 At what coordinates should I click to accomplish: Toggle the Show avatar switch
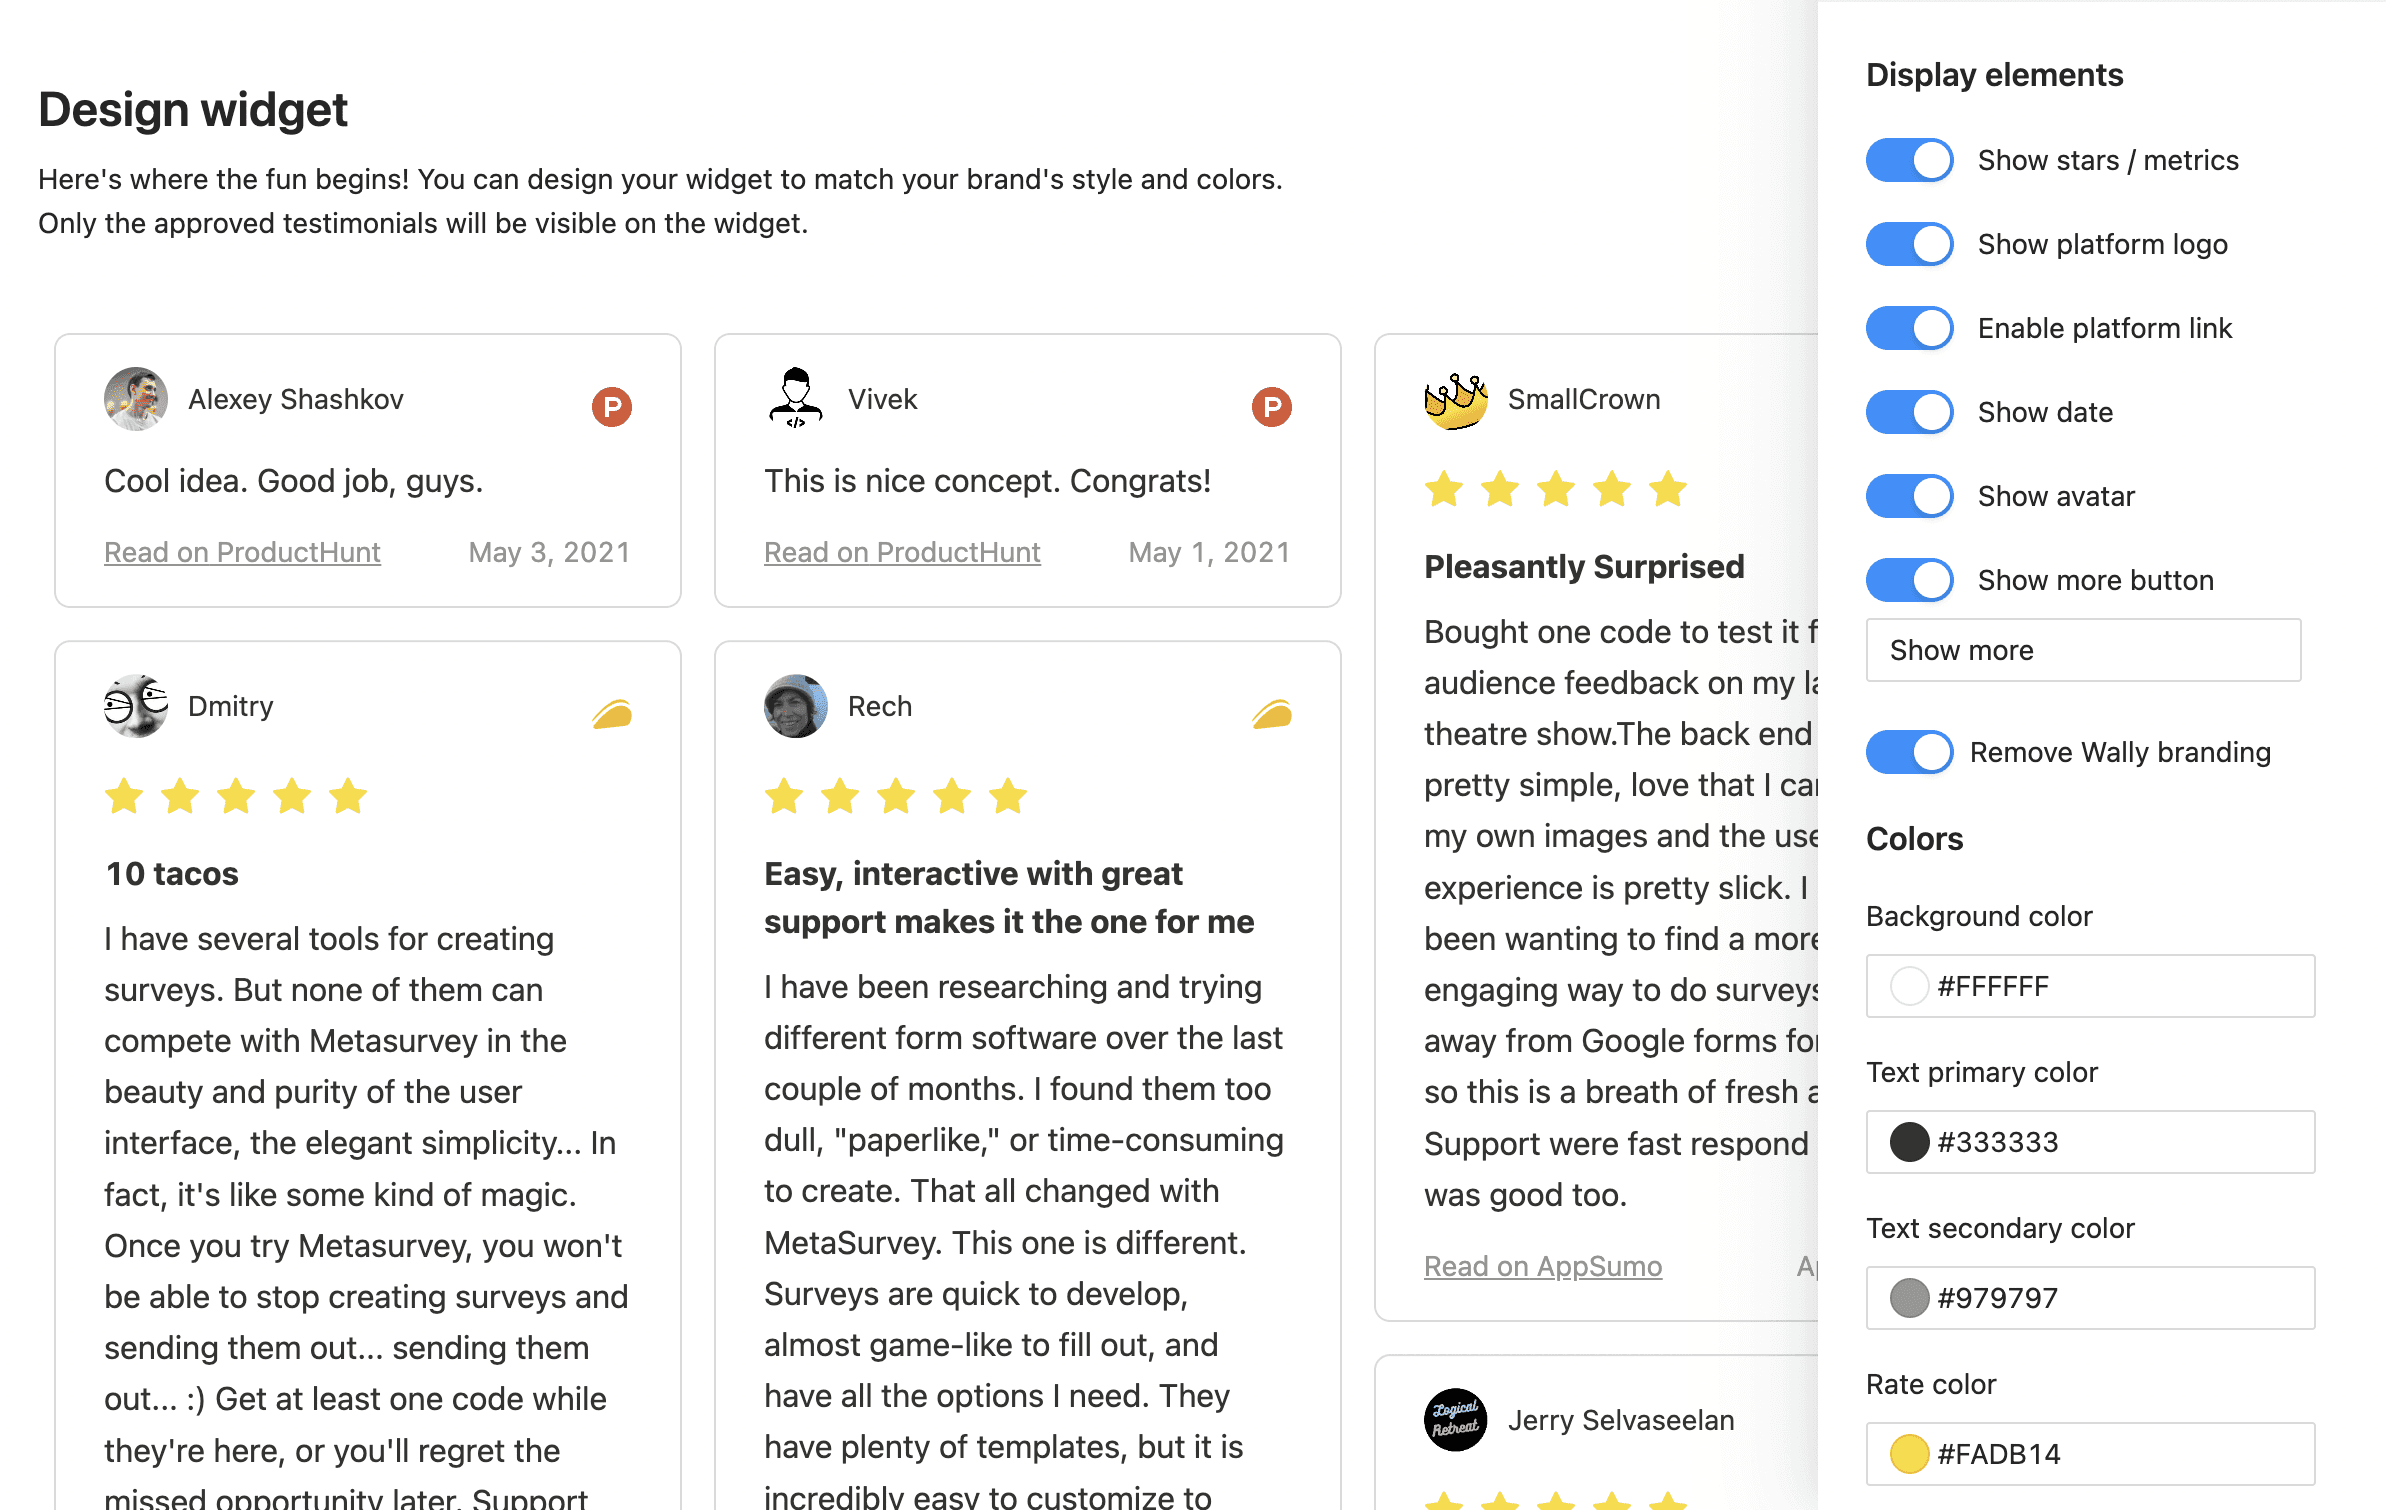(1908, 498)
